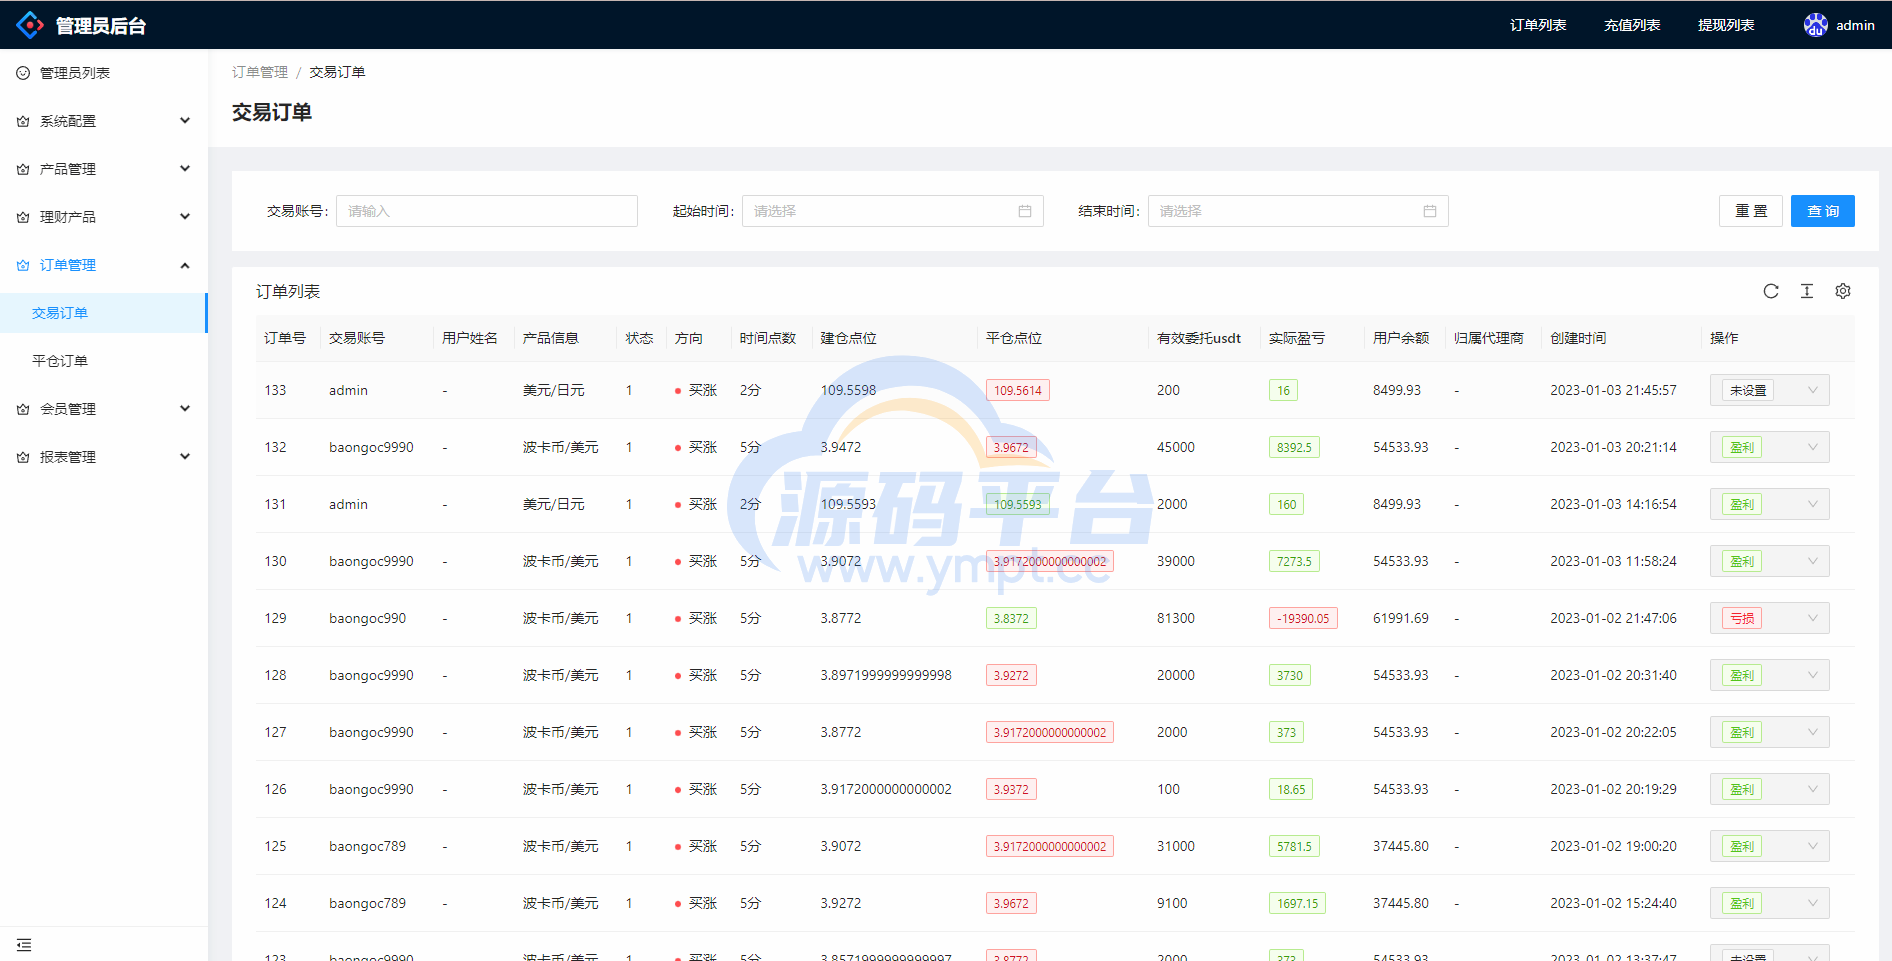Click creation time 2023-01-03 21:45:57
1892x961 pixels.
click(x=1613, y=390)
